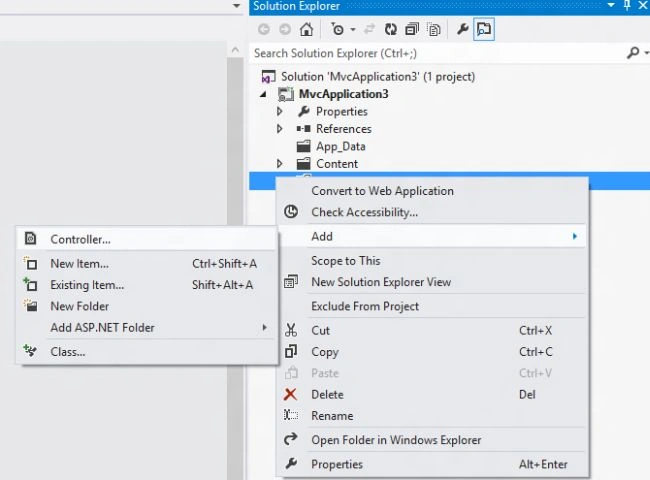Click the Rename icon
This screenshot has width=650, height=480.
pos(291,415)
